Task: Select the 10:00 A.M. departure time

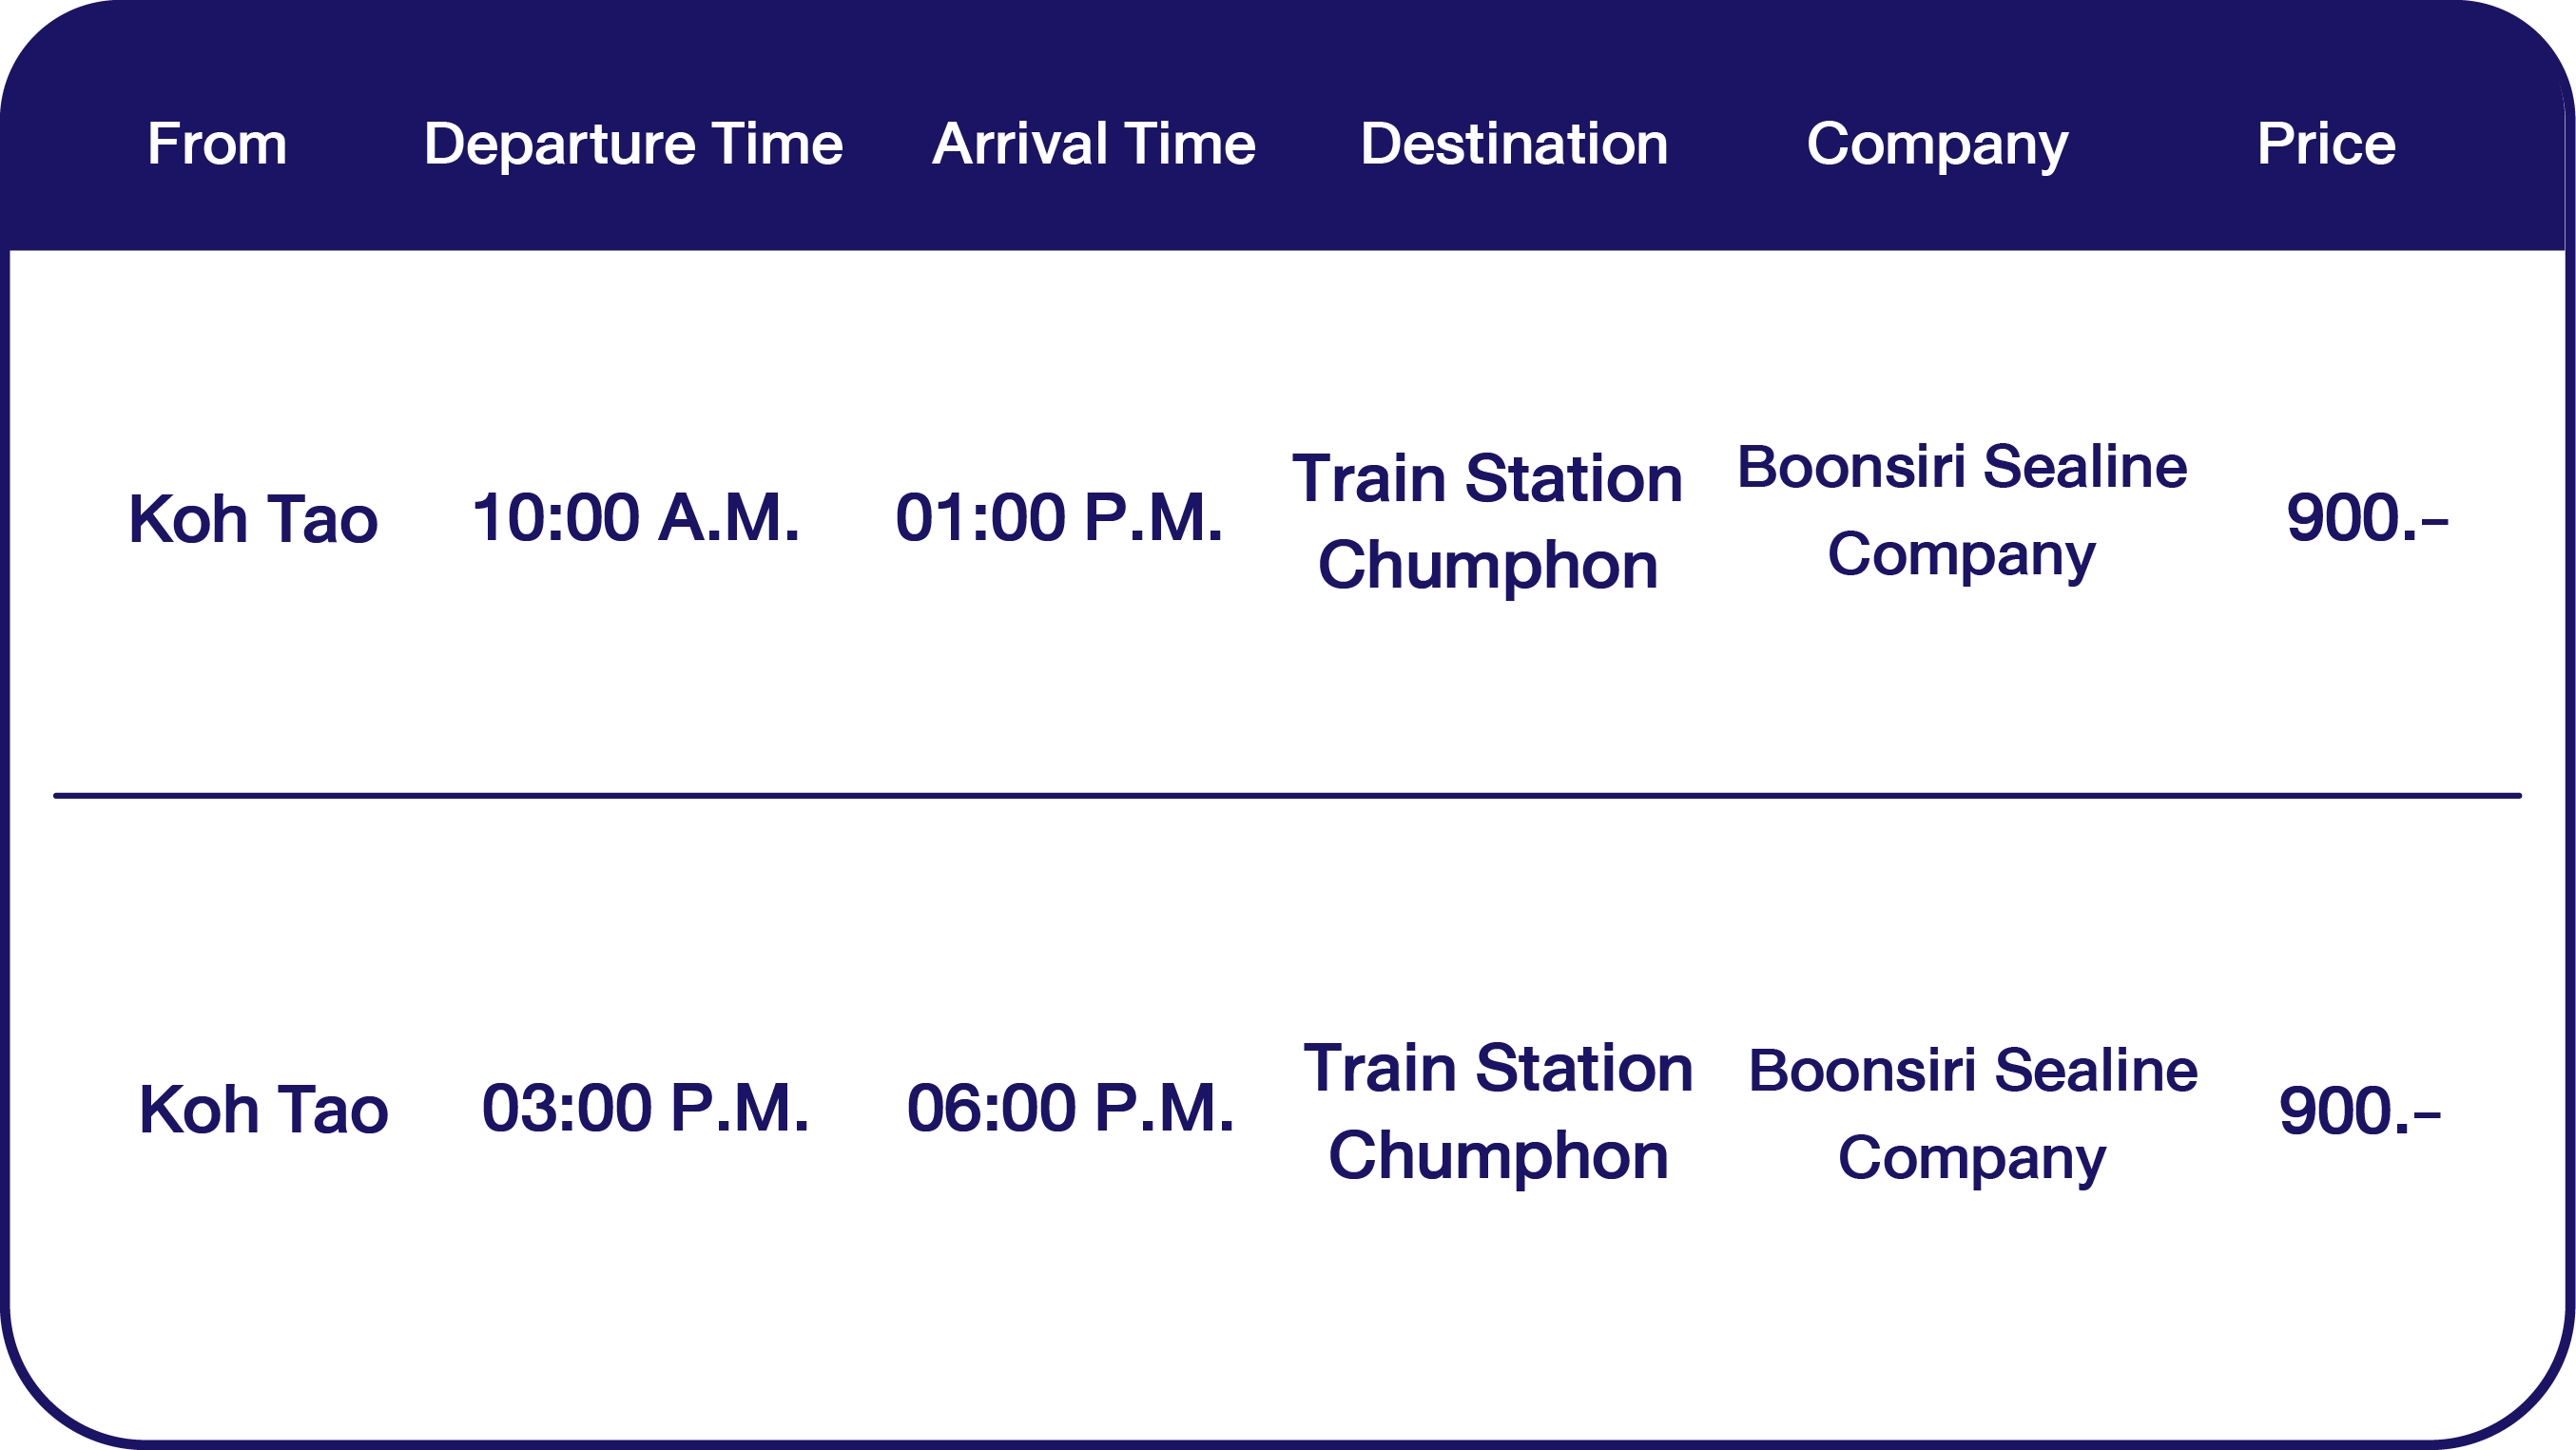Action: (x=636, y=518)
